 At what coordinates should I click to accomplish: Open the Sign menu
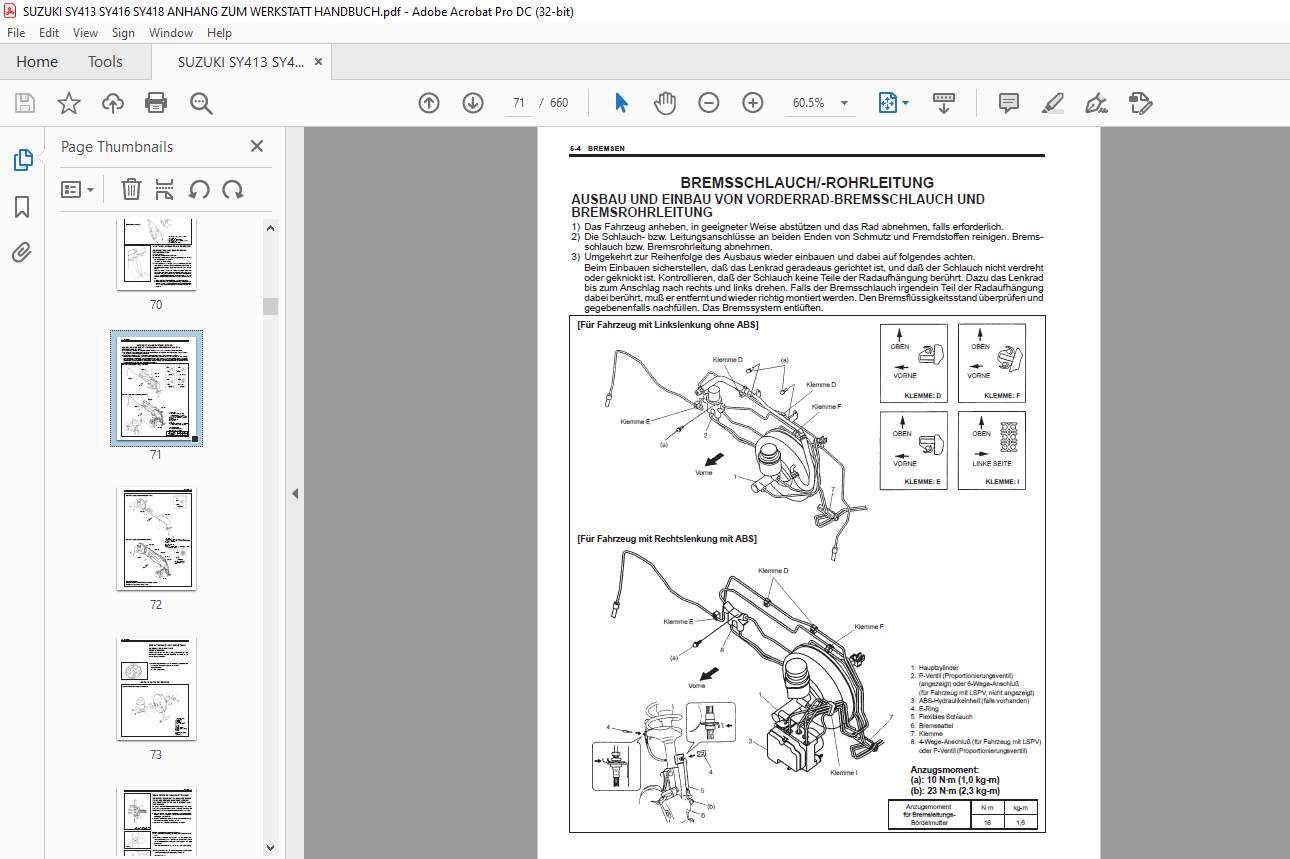[x=123, y=33]
